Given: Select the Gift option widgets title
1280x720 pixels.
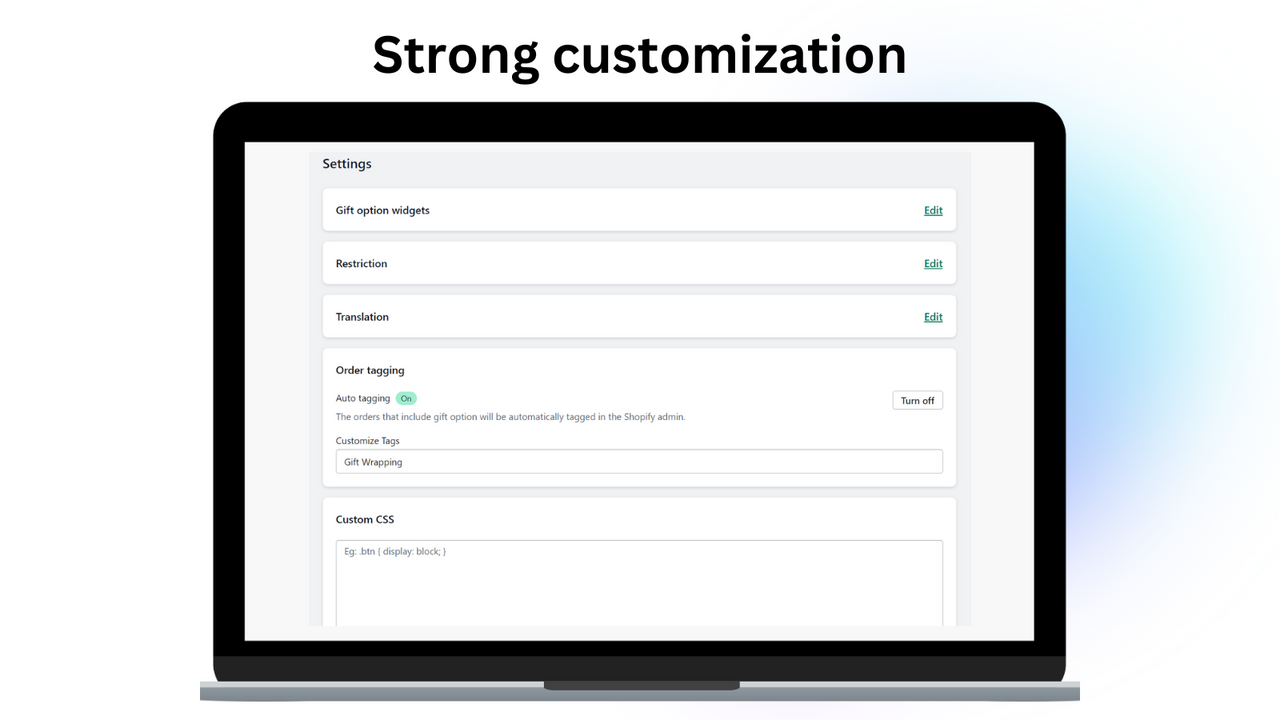Looking at the screenshot, I should (x=383, y=211).
